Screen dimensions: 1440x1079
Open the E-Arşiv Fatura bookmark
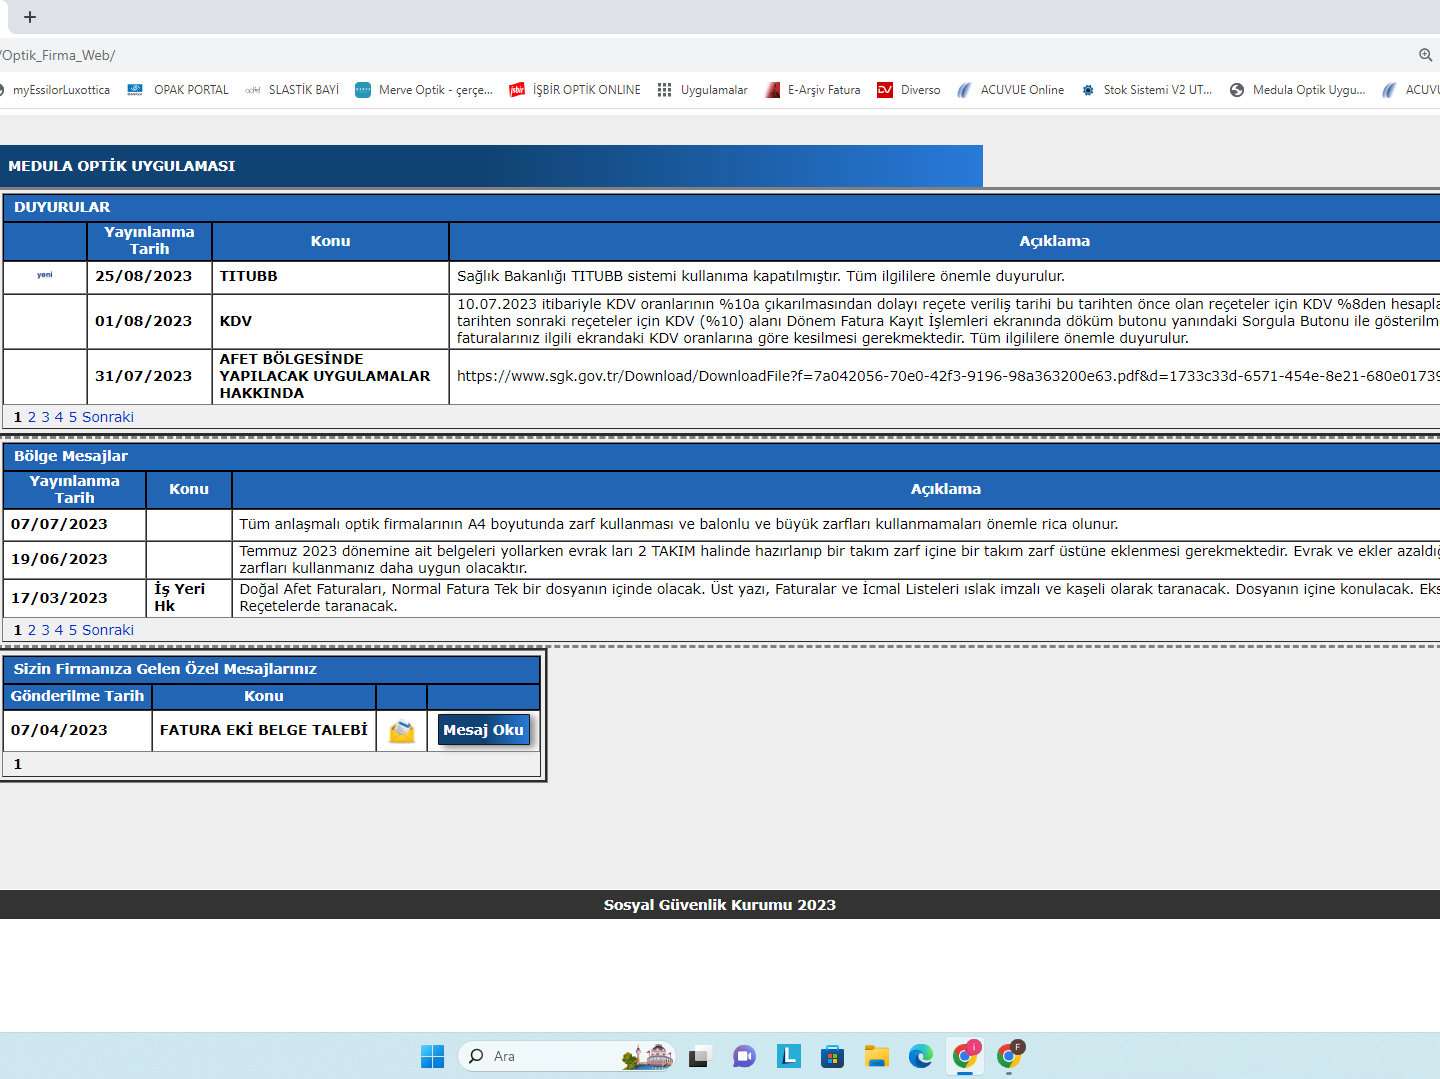pyautogui.click(x=812, y=90)
